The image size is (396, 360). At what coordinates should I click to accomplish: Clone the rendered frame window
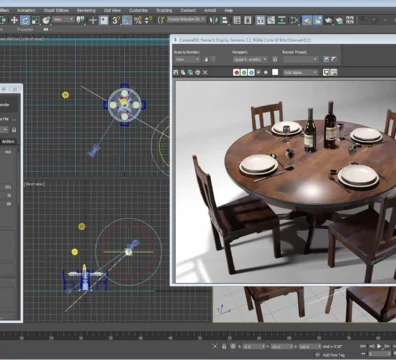(x=190, y=72)
